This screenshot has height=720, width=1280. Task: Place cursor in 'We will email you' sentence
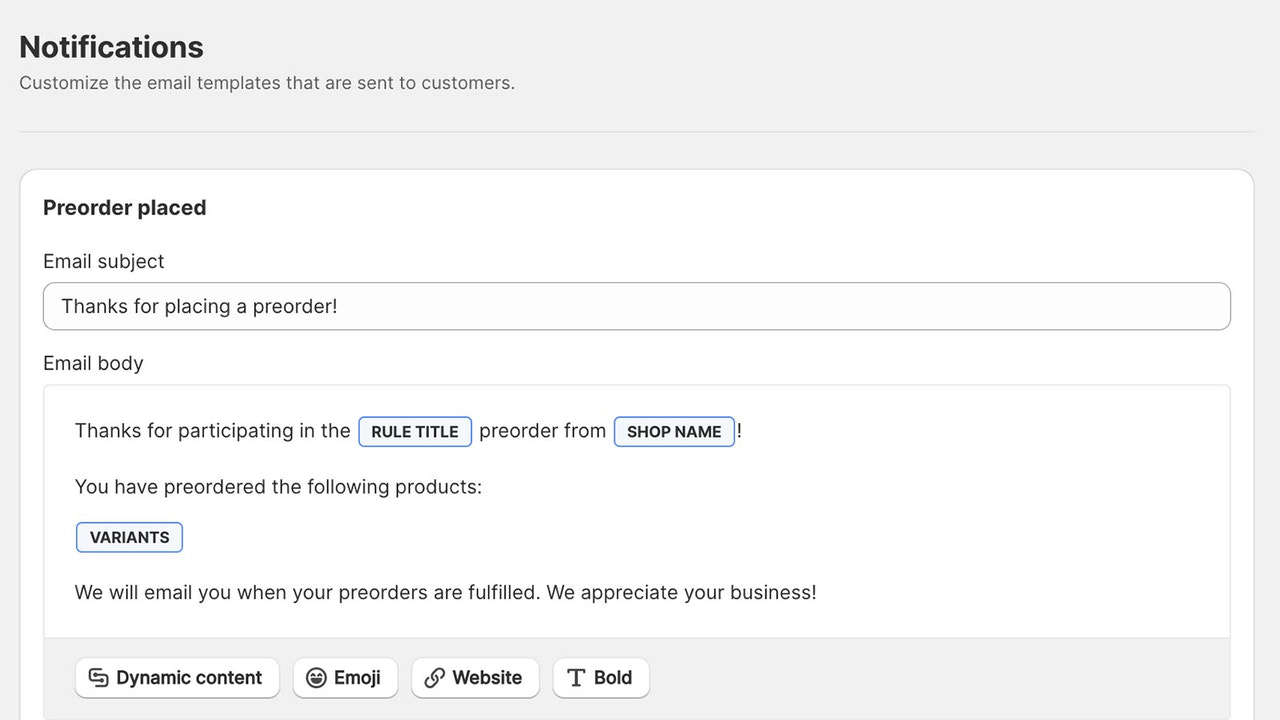click(445, 592)
